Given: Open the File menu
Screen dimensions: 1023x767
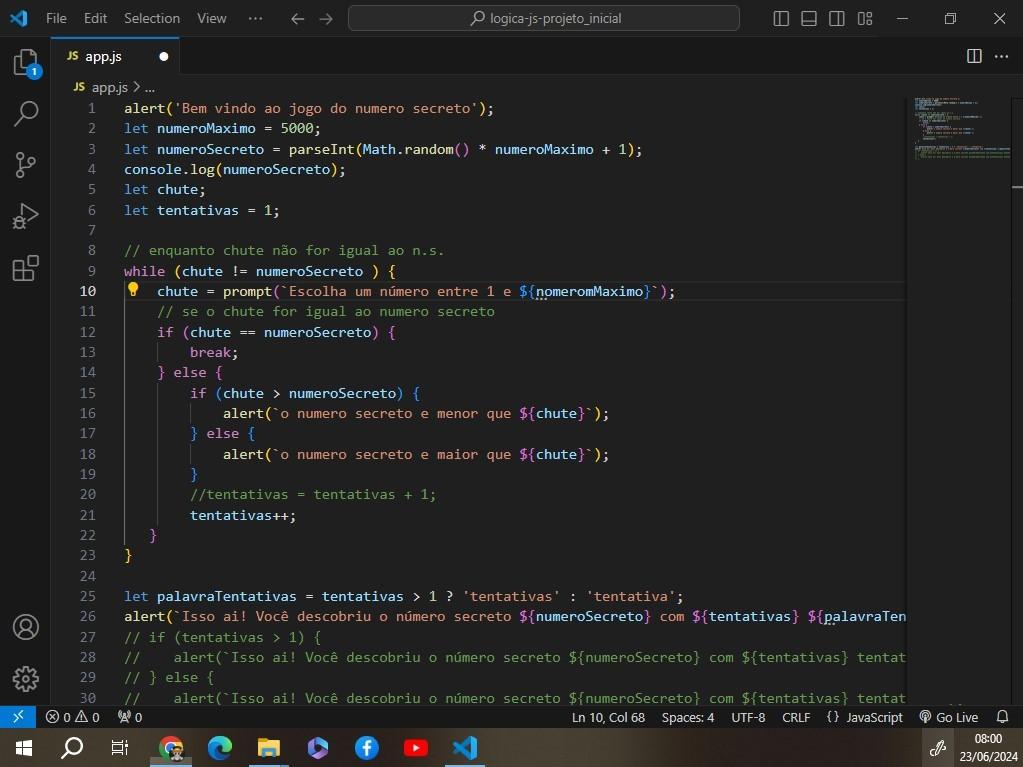Looking at the screenshot, I should point(56,18).
